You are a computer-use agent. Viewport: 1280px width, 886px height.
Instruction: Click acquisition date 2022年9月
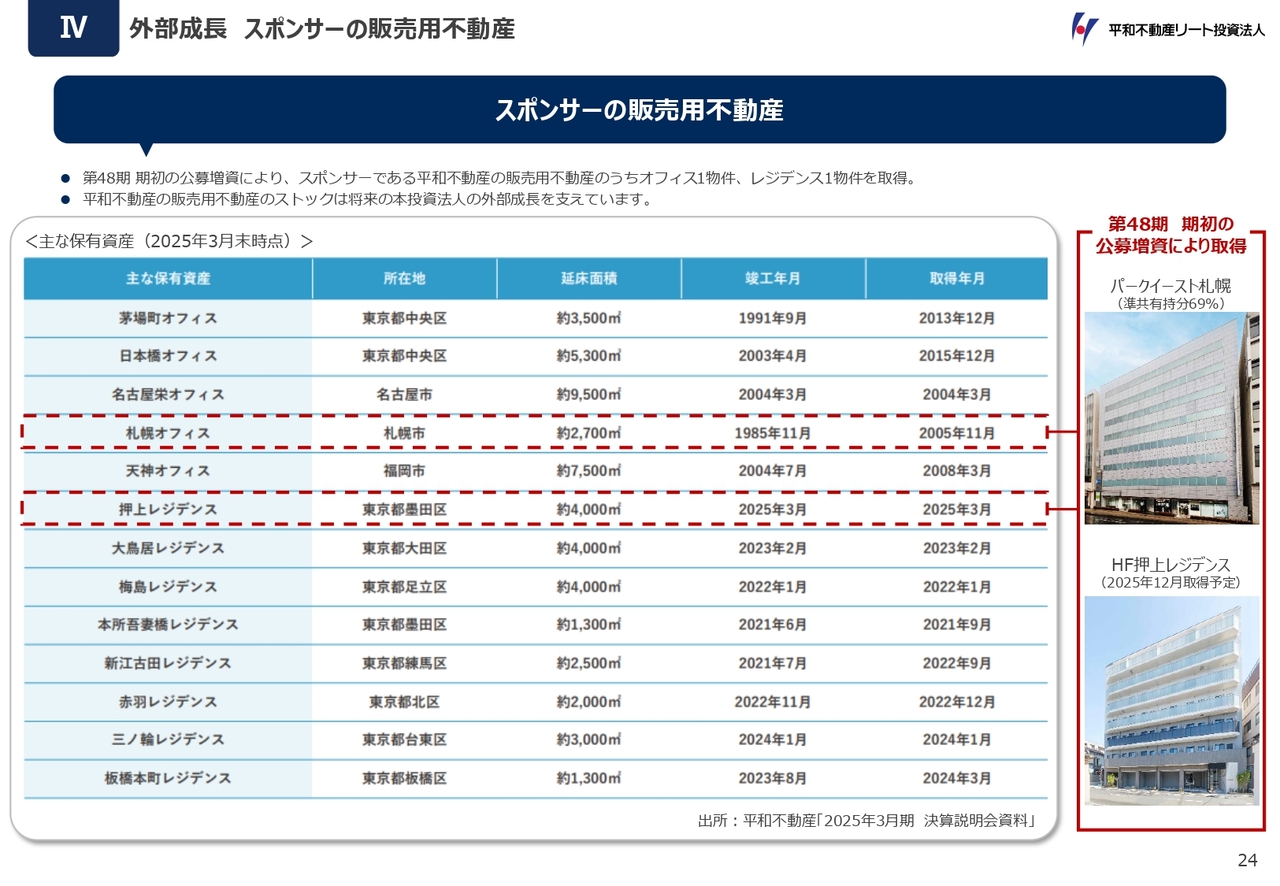click(x=957, y=663)
